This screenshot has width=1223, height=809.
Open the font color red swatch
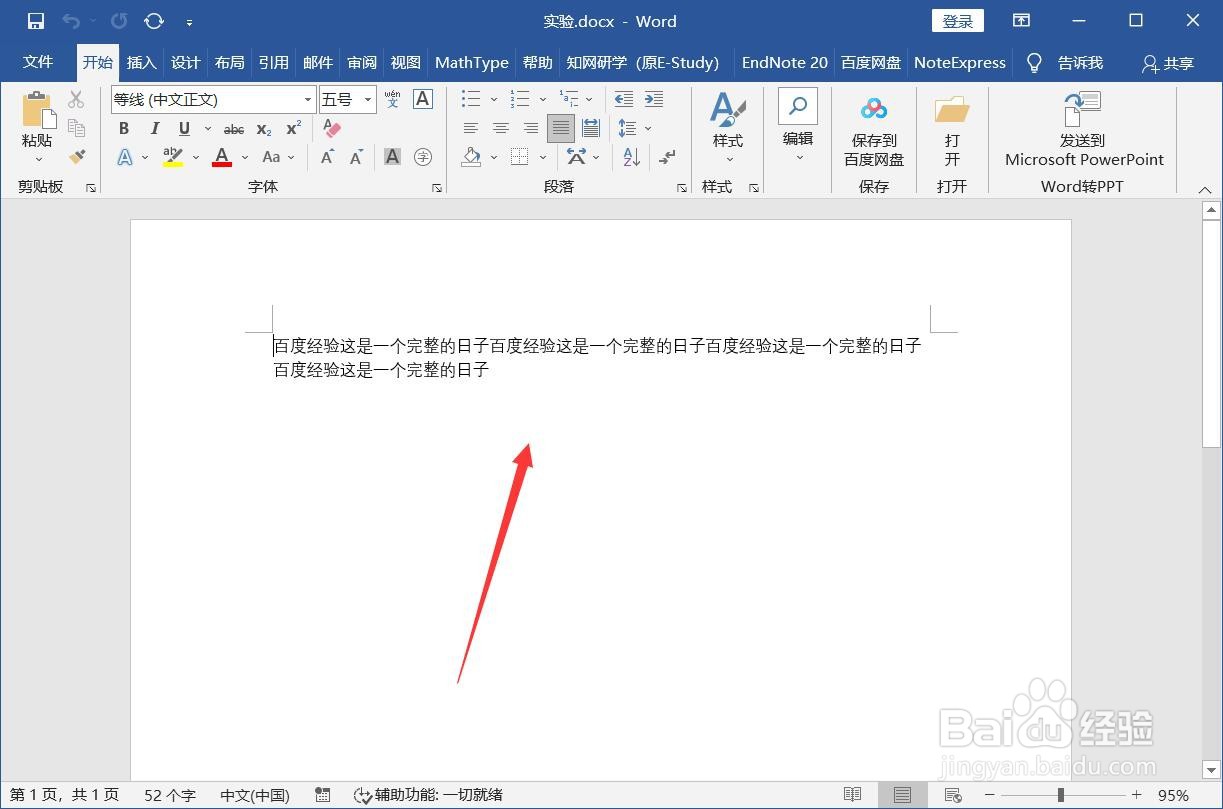coord(221,157)
